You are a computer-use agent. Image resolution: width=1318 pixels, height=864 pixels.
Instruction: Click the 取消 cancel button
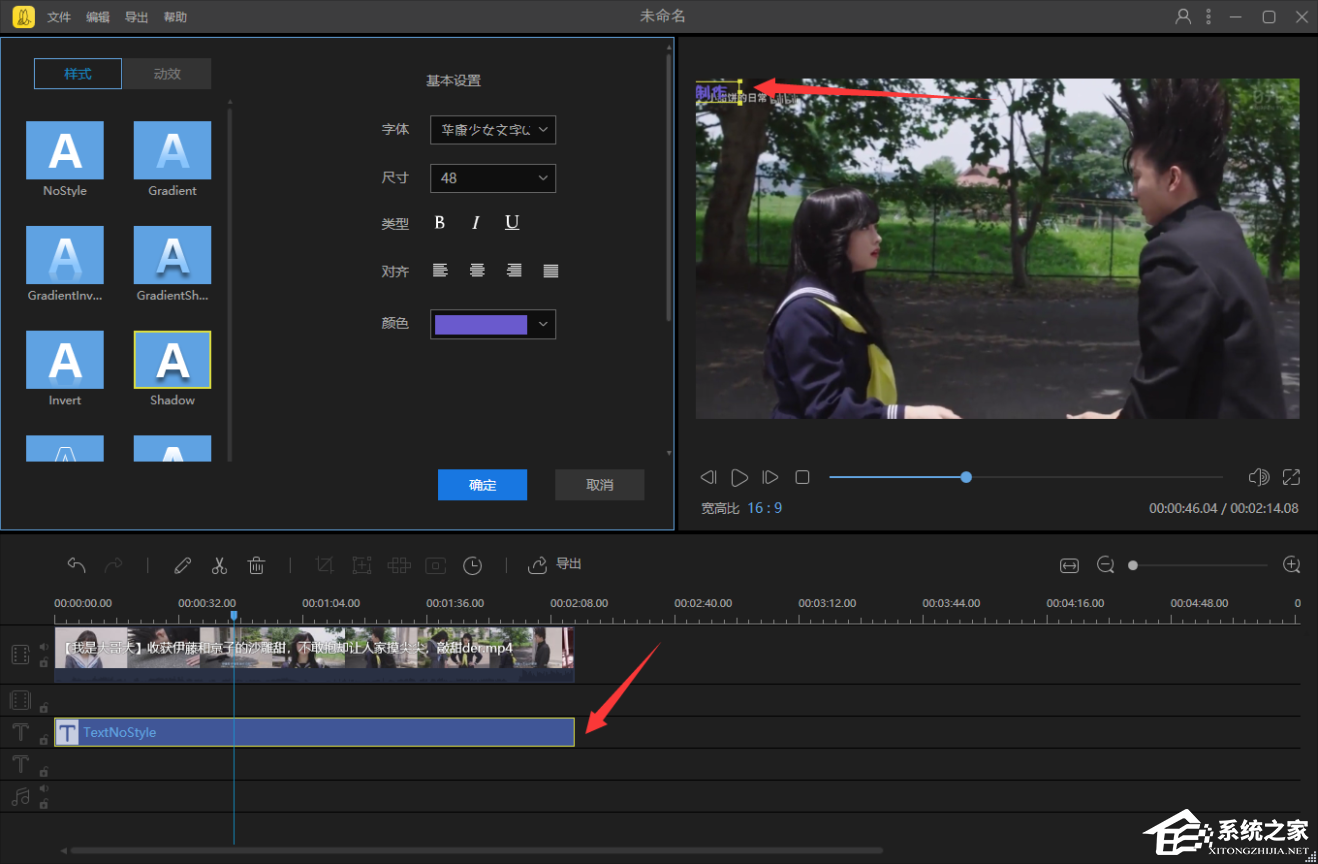[599, 485]
